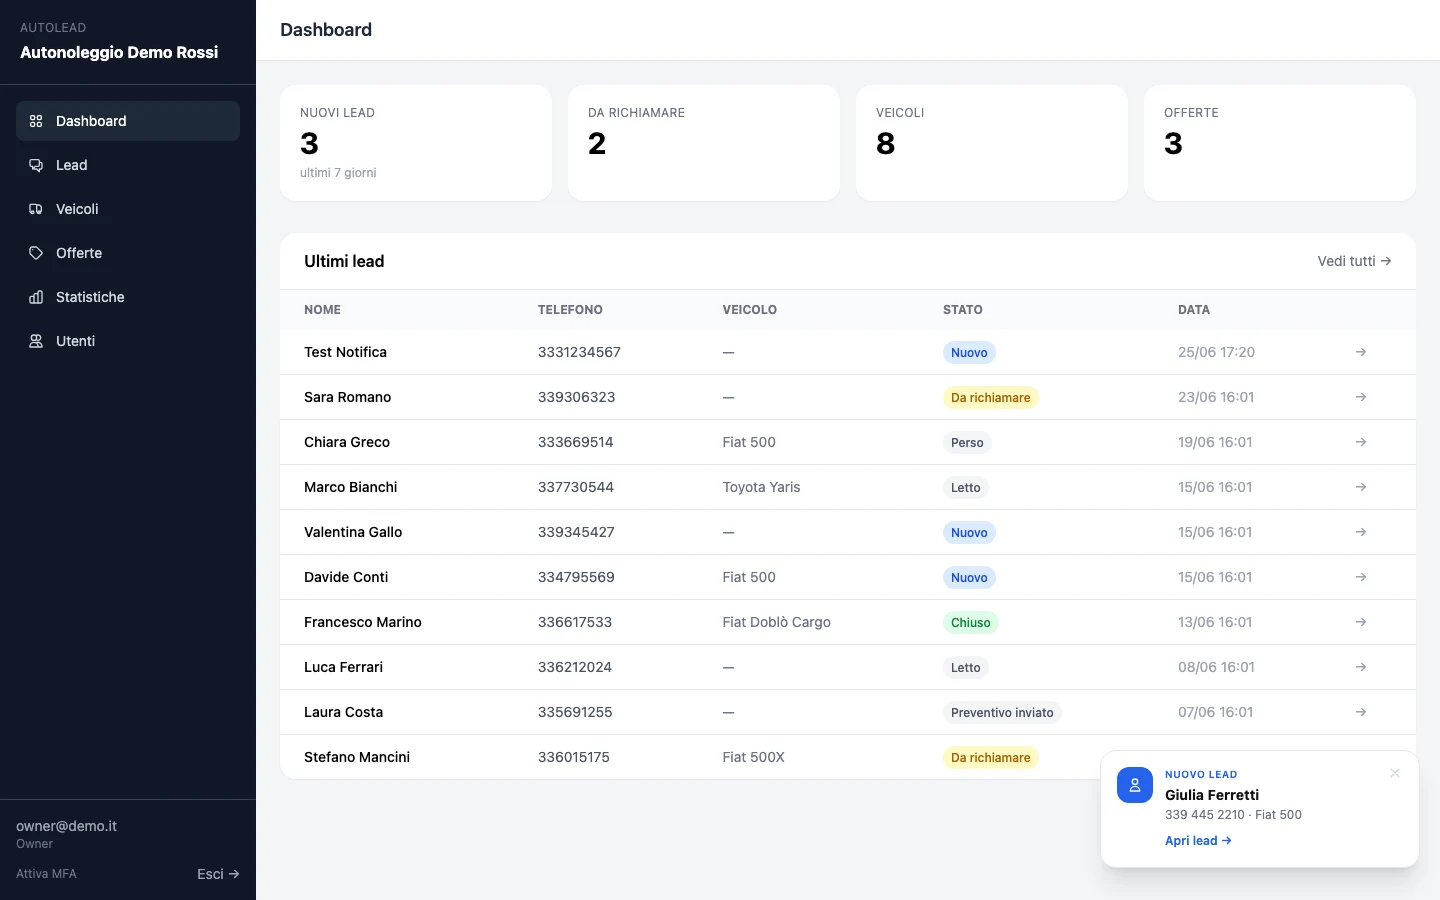Click phone number 339306323
Image resolution: width=1440 pixels, height=900 pixels.
click(576, 397)
